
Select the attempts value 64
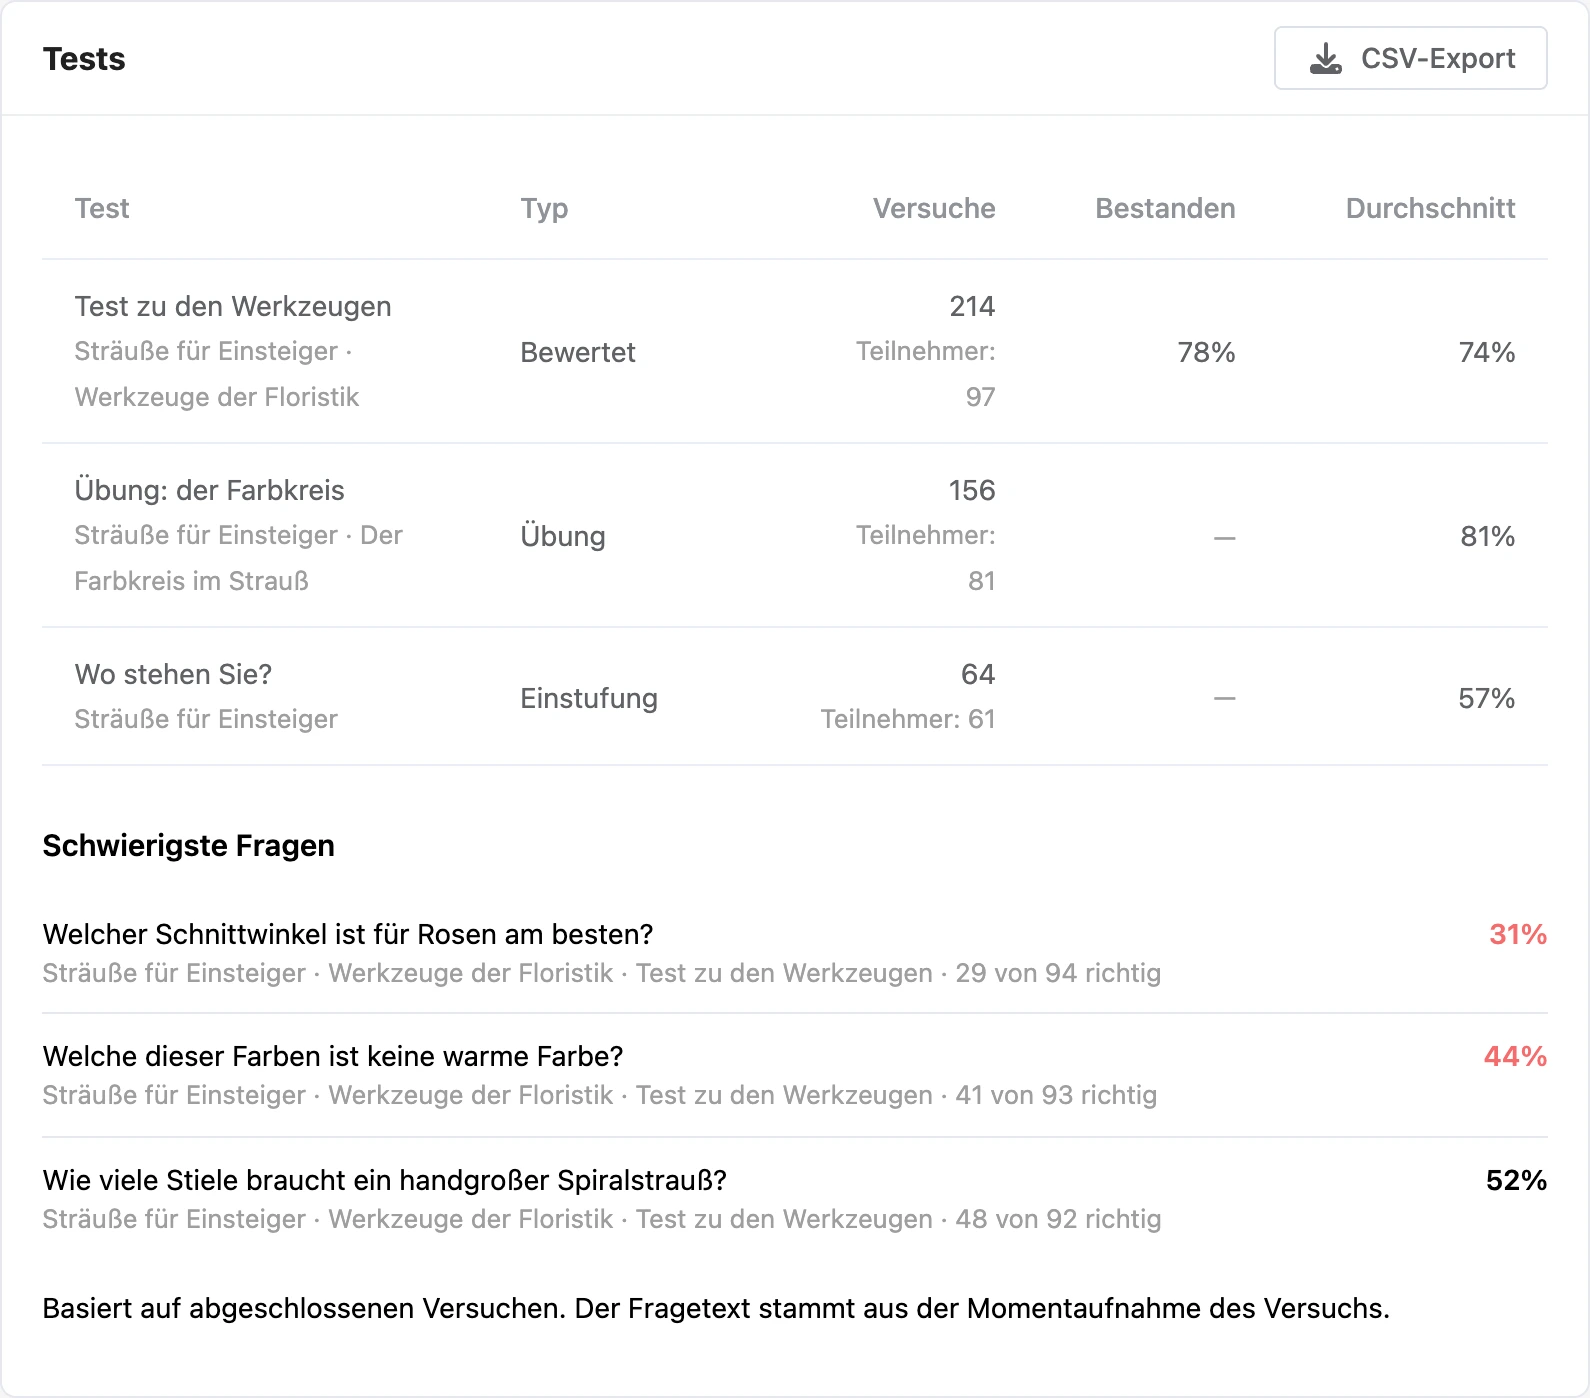(978, 674)
